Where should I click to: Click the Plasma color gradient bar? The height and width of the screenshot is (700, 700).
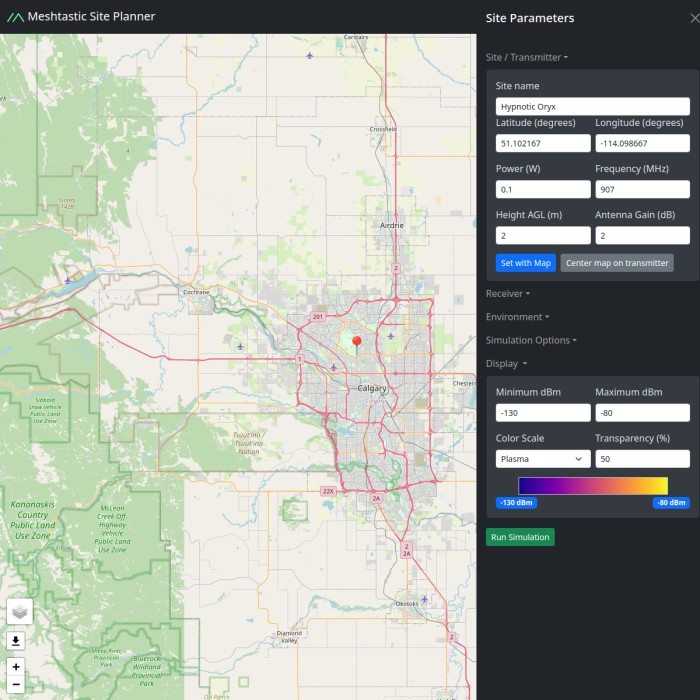pos(592,486)
